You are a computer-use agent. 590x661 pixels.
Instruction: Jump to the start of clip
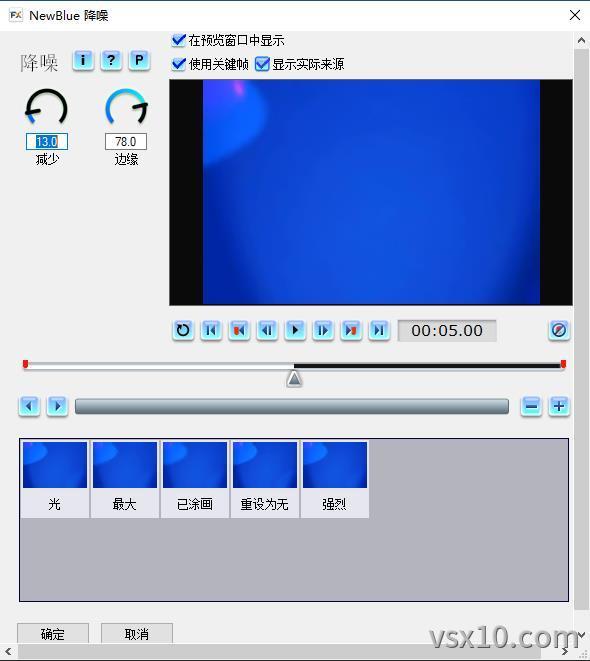(211, 330)
